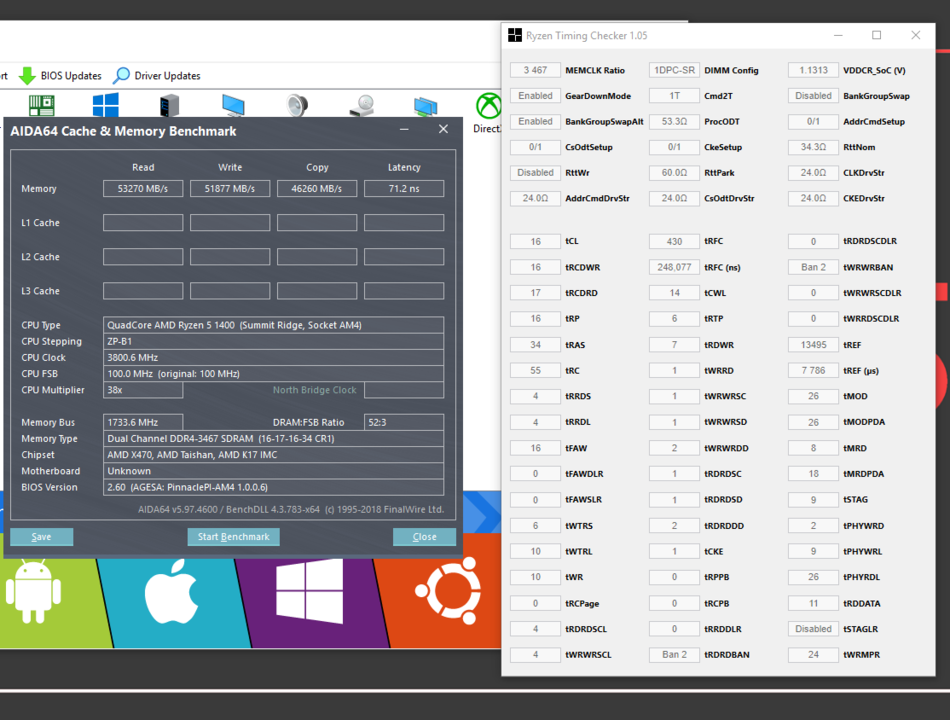Click the tSTAGLR Disabled value

[x=813, y=629]
